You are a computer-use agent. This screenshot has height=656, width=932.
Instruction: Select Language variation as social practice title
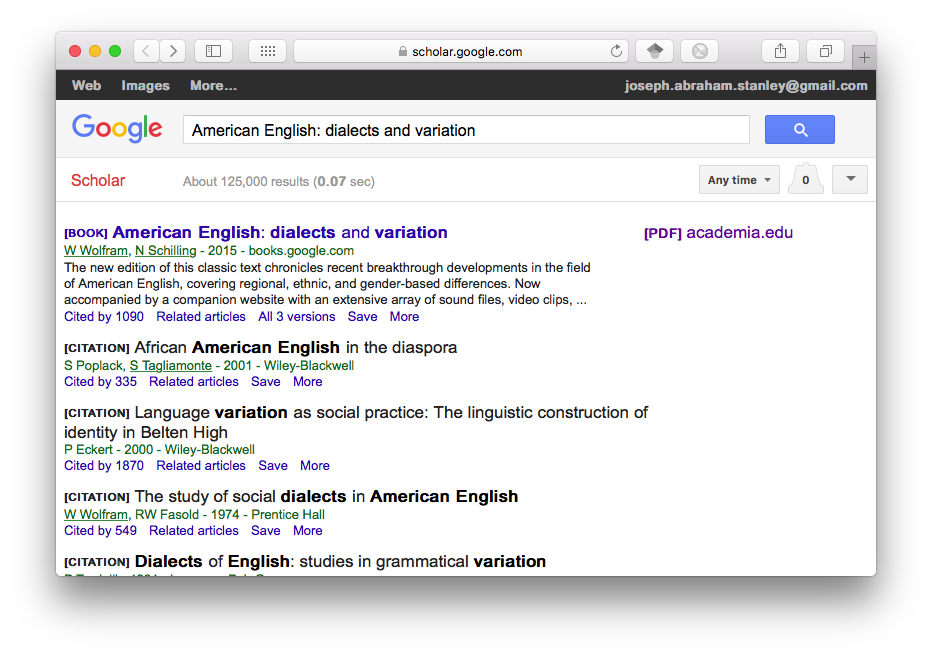(x=356, y=422)
